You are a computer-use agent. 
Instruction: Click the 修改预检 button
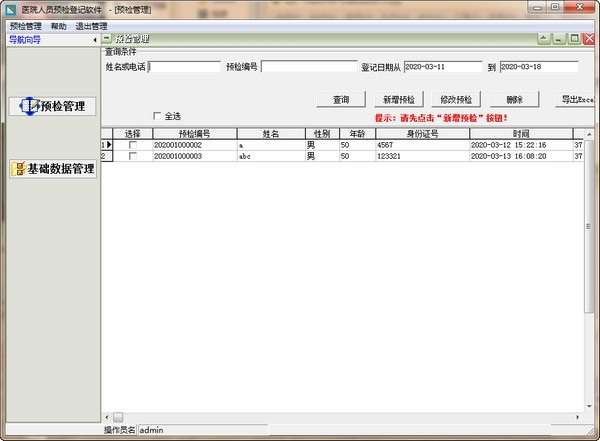[456, 100]
